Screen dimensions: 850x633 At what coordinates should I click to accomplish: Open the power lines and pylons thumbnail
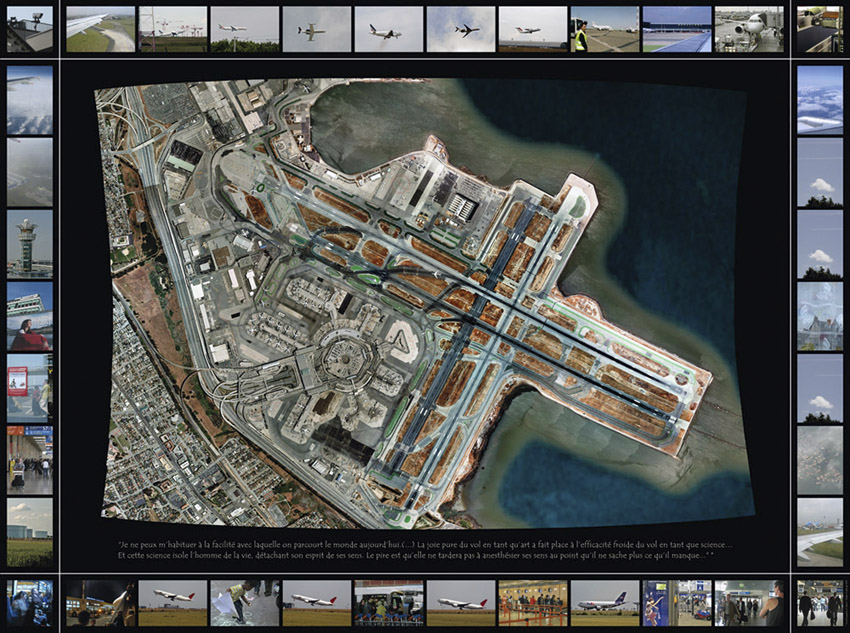[172, 29]
